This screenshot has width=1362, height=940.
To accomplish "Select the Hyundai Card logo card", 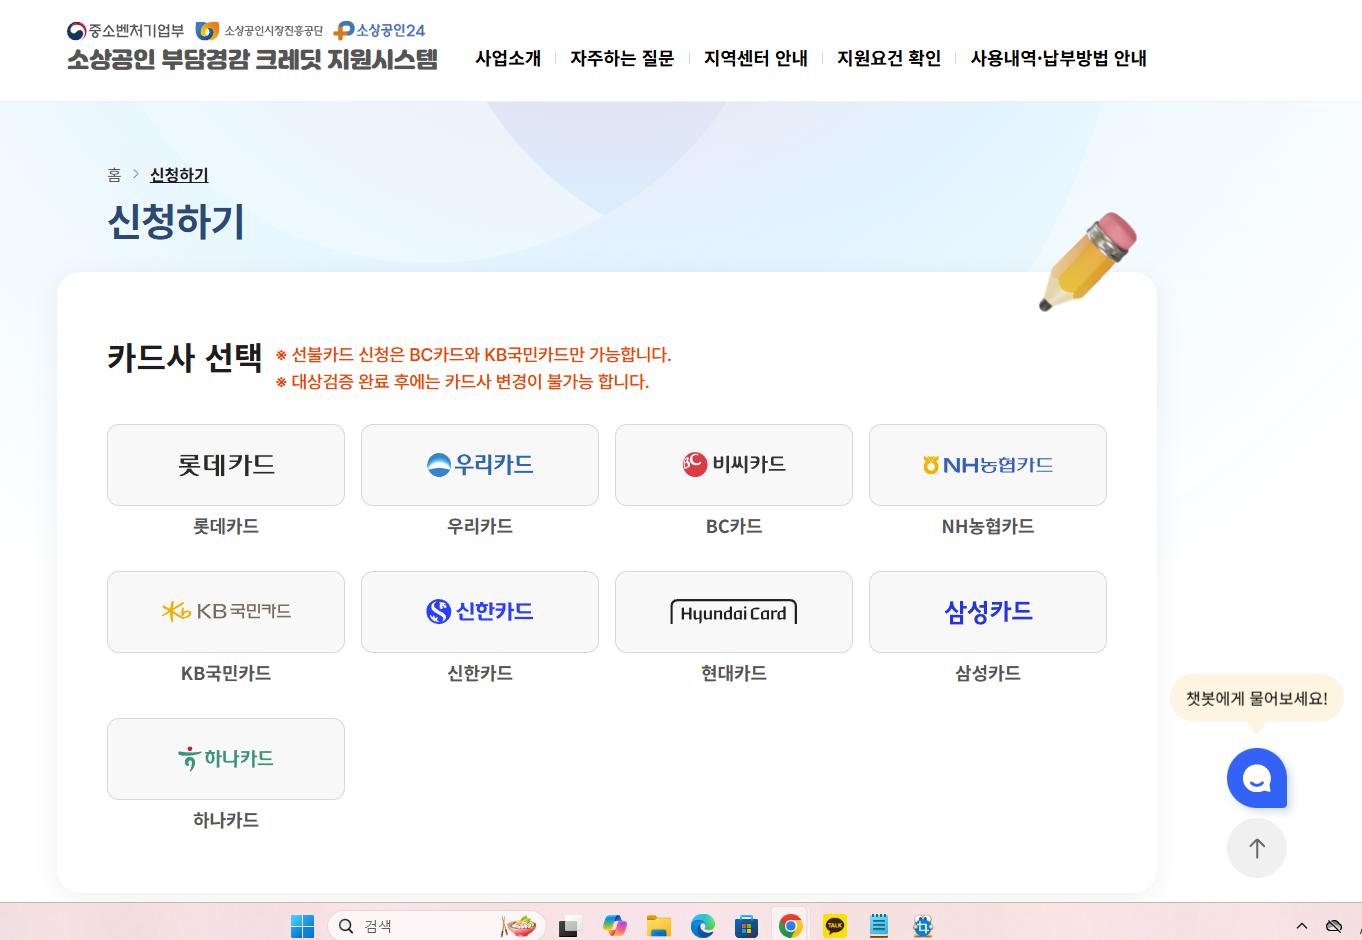I will tap(734, 612).
